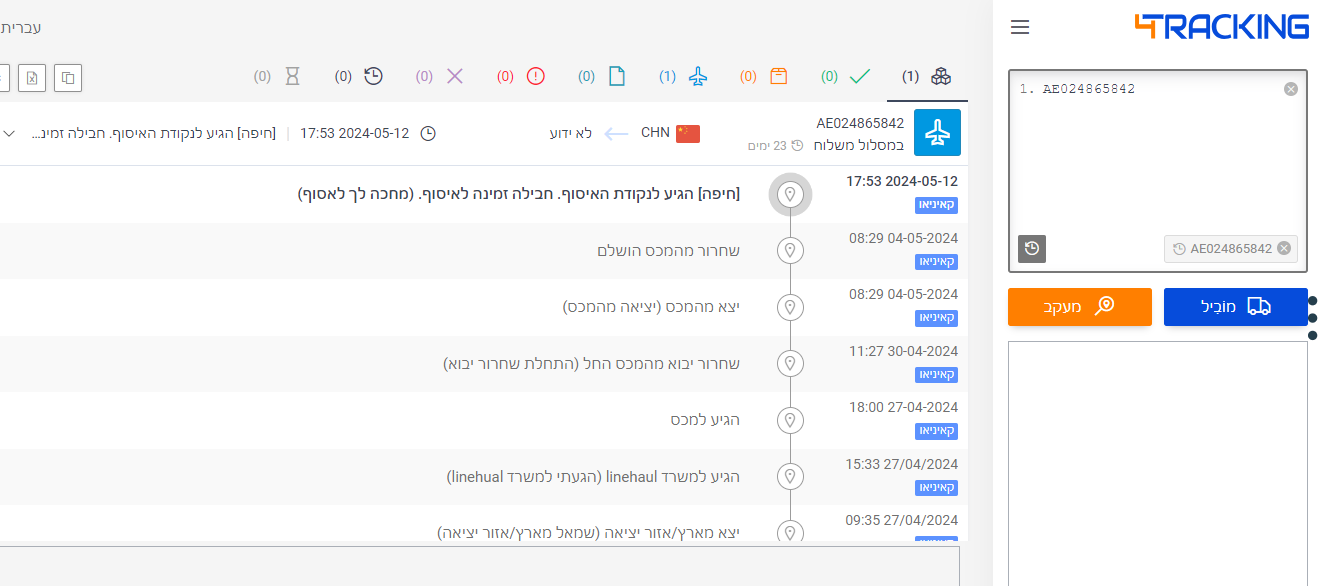Click the orange track (מעקב) button
Viewport: 1323px width, 586px height.
pos(1079,307)
